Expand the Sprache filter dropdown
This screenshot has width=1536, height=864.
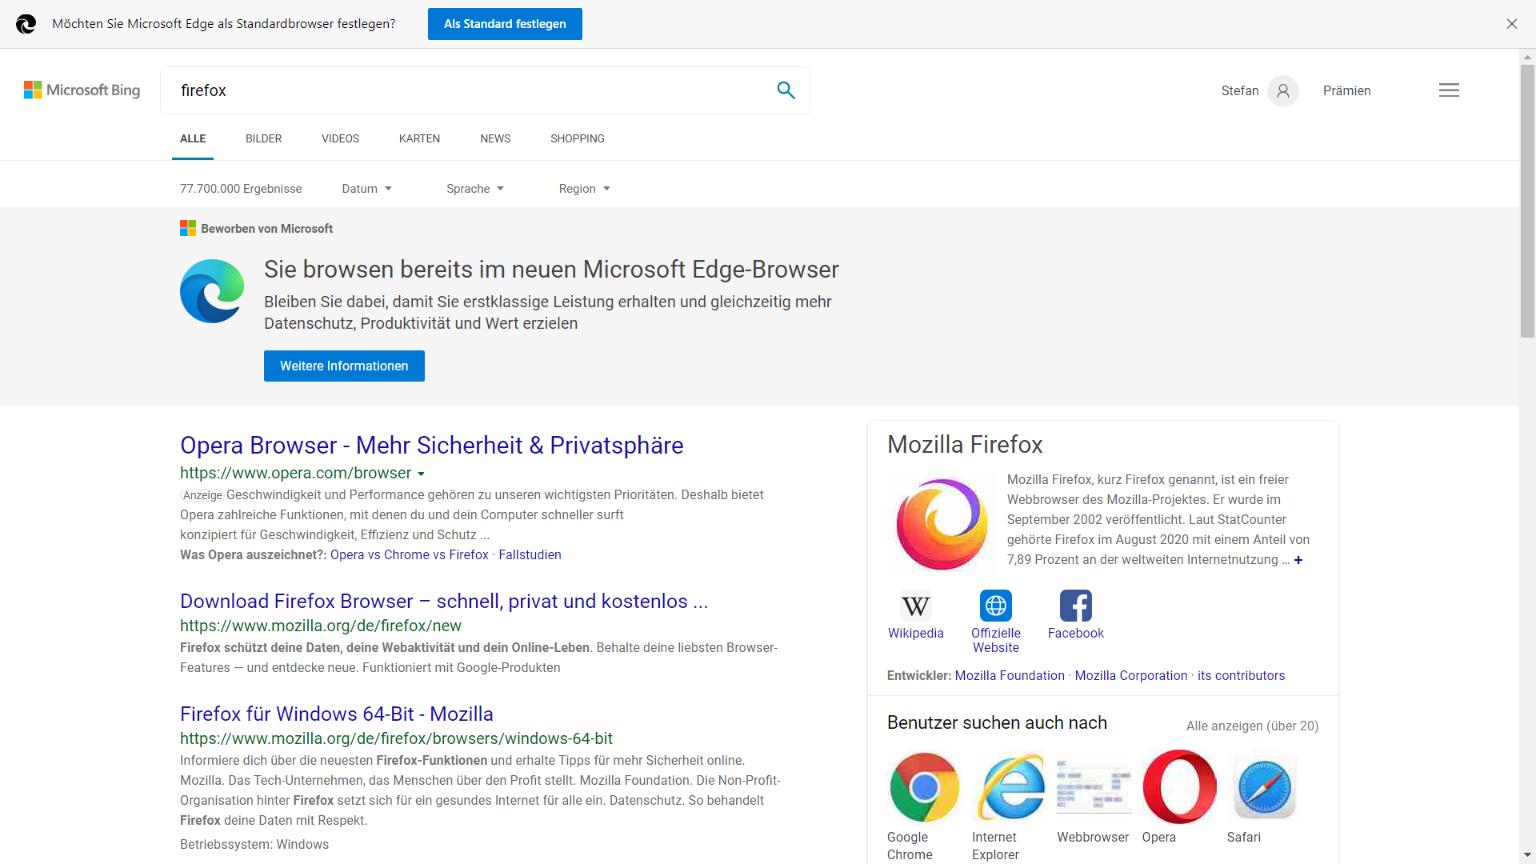point(475,188)
